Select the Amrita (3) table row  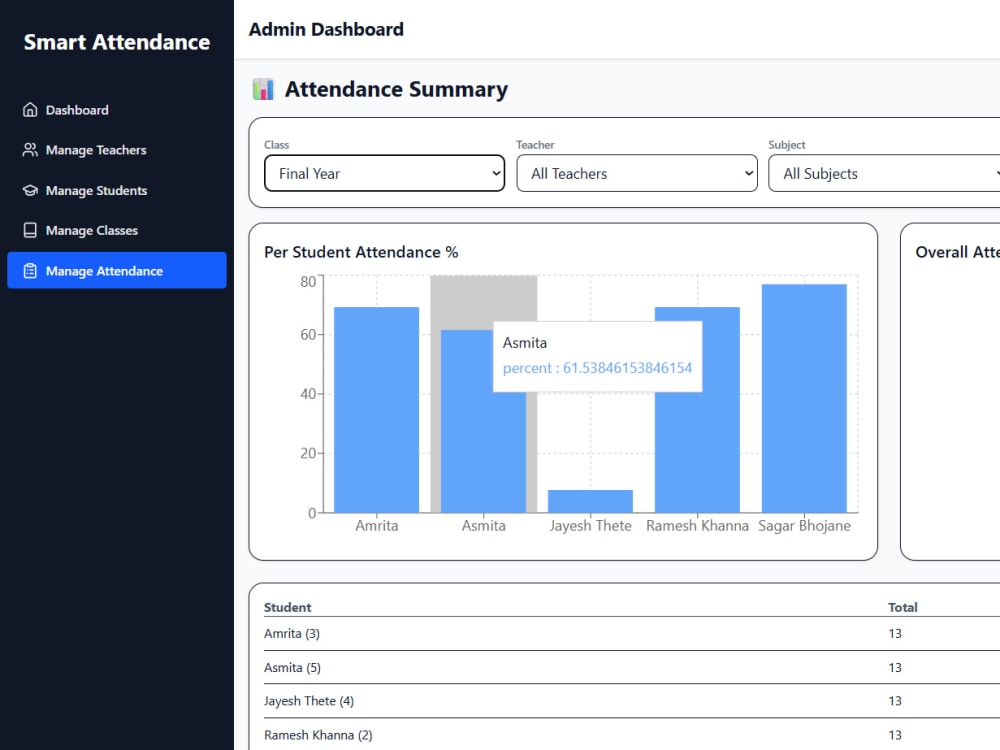[631, 633]
